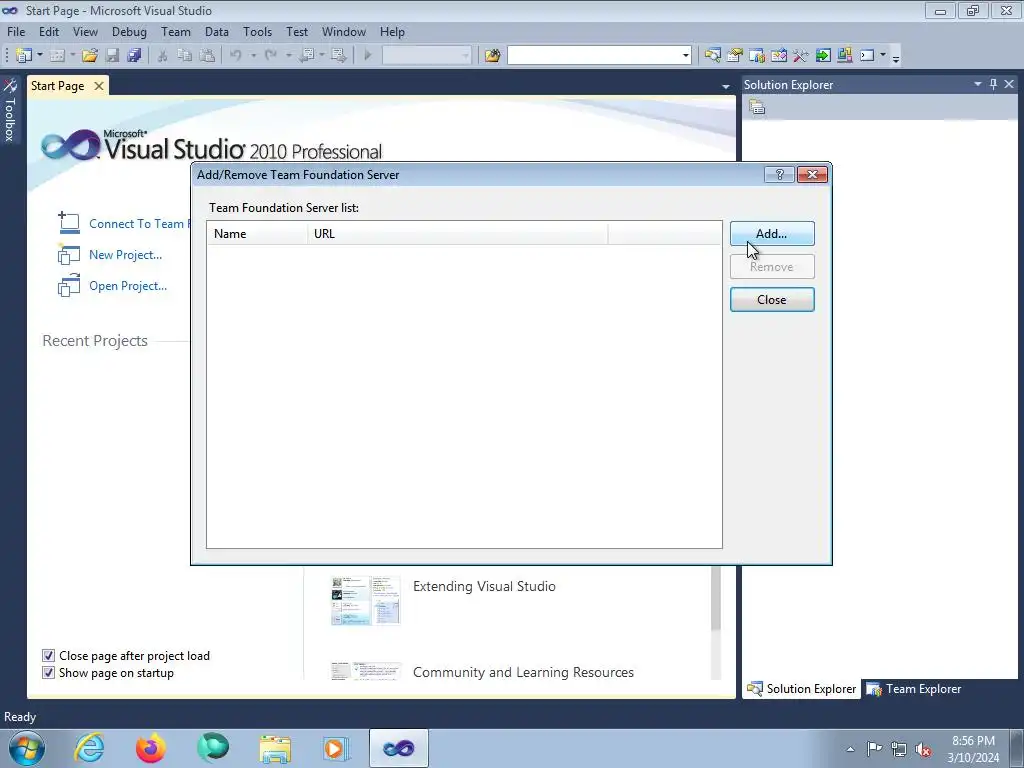Viewport: 1024px width, 768px height.
Task: Click the Extending Visual Studio item
Action: [484, 586]
